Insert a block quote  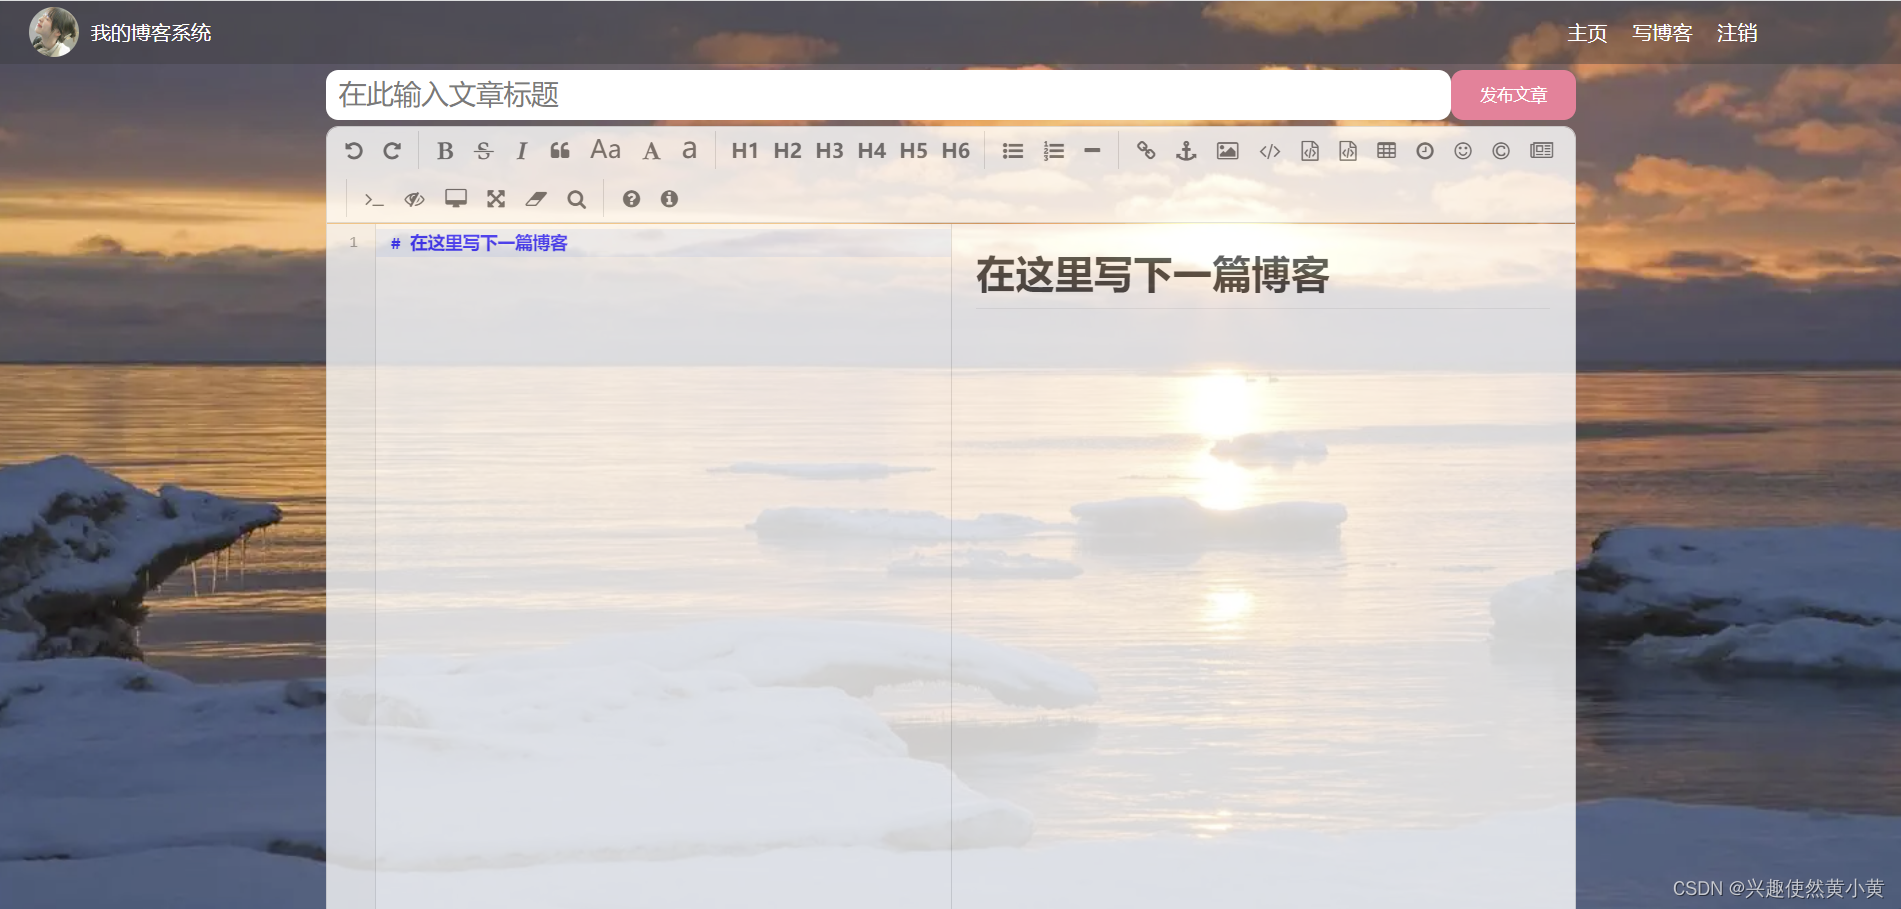tap(560, 151)
